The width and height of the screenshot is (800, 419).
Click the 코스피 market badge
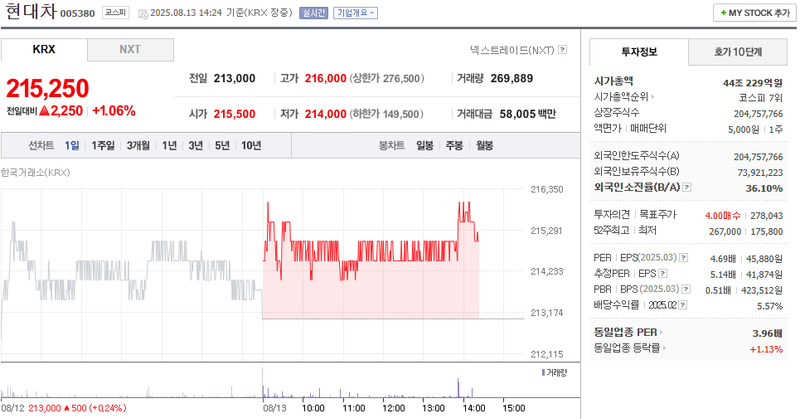pyautogui.click(x=115, y=12)
